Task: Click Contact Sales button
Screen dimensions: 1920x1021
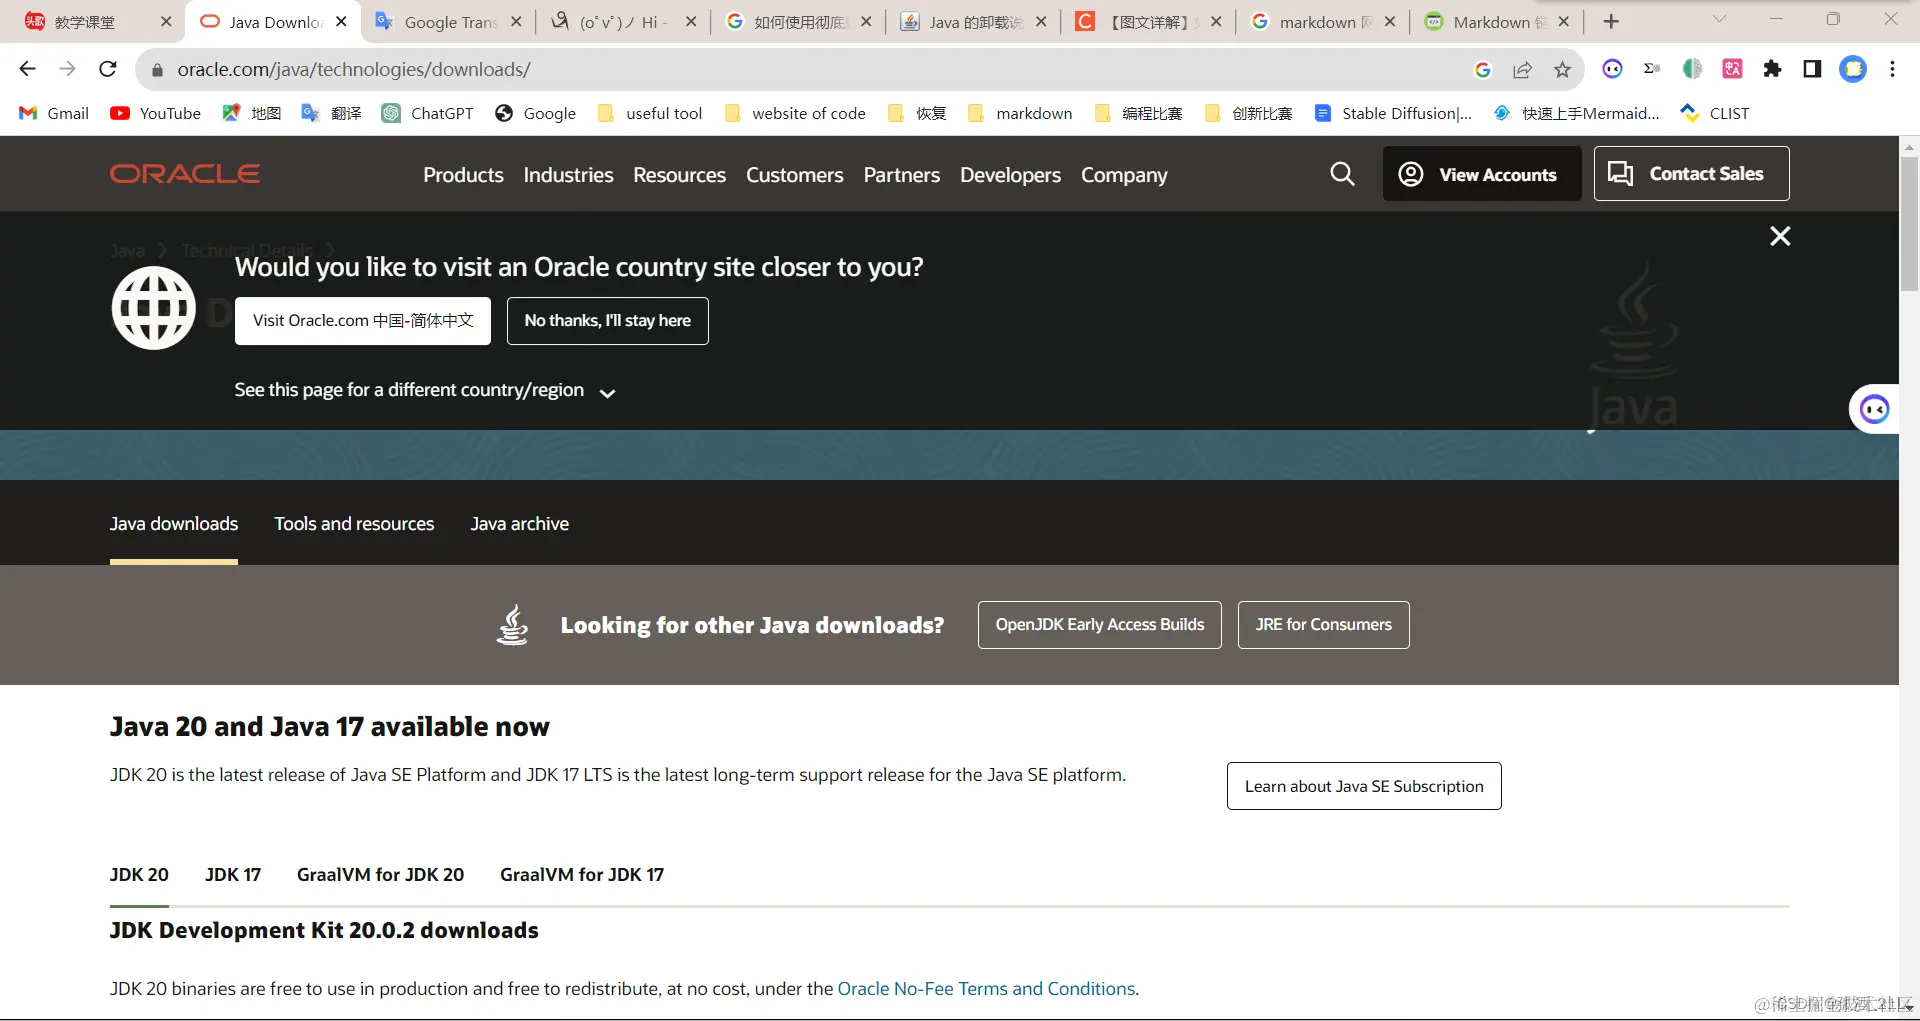Action: pos(1691,174)
